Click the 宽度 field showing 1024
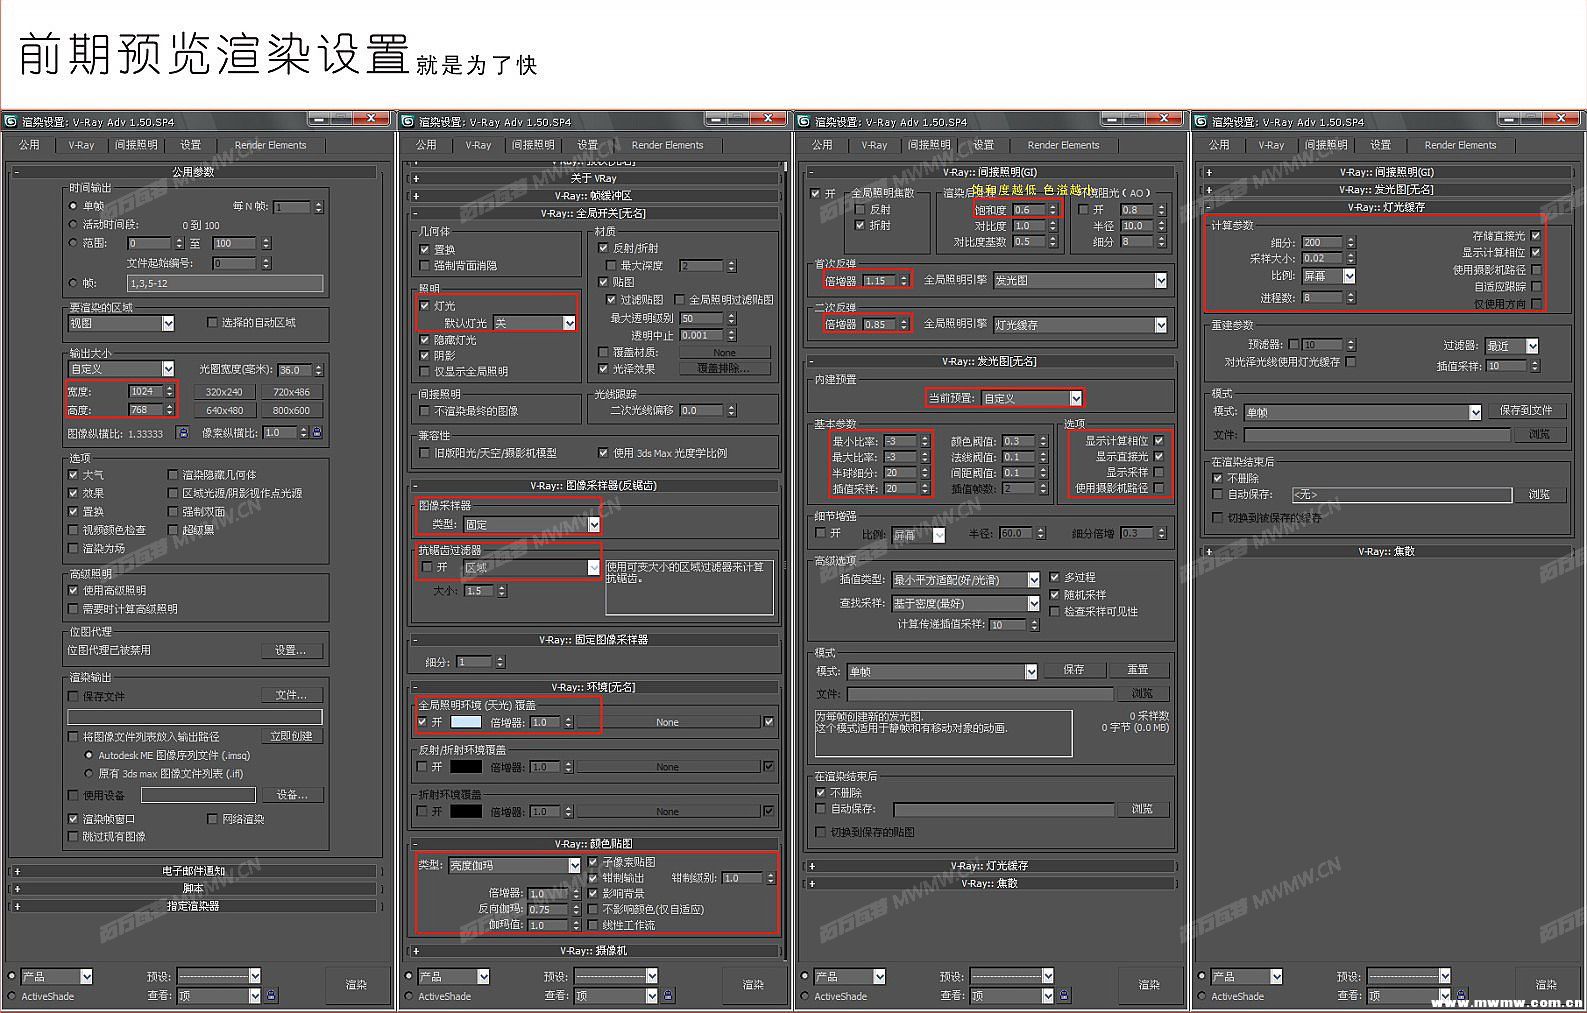The height and width of the screenshot is (1013, 1587). point(145,391)
